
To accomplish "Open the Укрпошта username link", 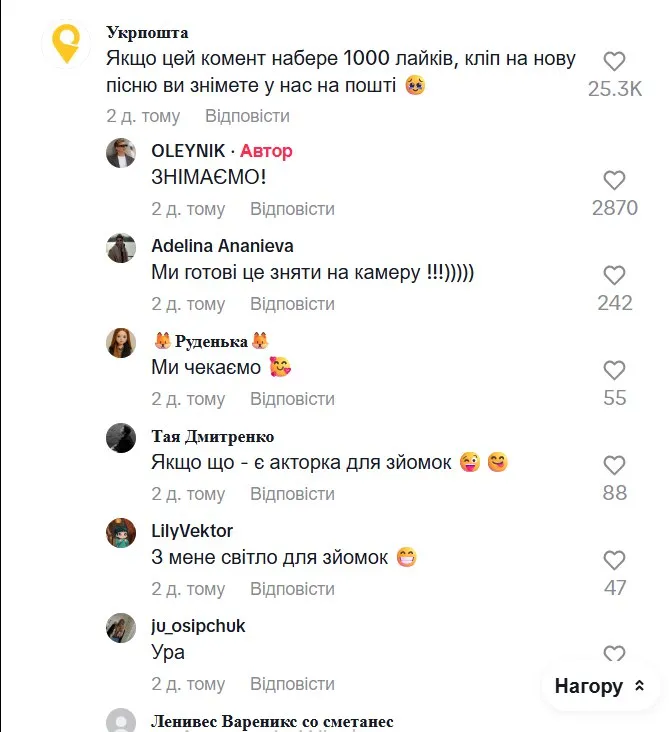I will coord(147,32).
